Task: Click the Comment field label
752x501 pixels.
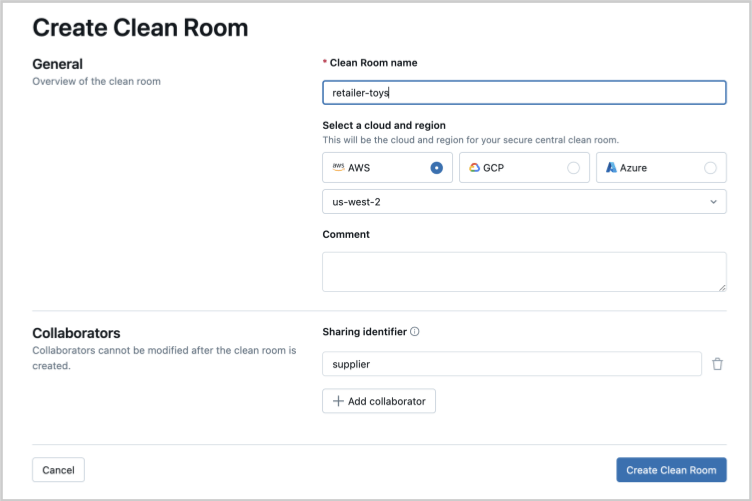Action: pos(346,234)
